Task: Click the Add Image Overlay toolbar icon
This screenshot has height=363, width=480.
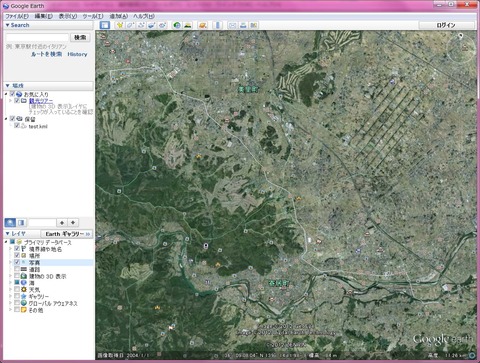Action: tap(152, 25)
